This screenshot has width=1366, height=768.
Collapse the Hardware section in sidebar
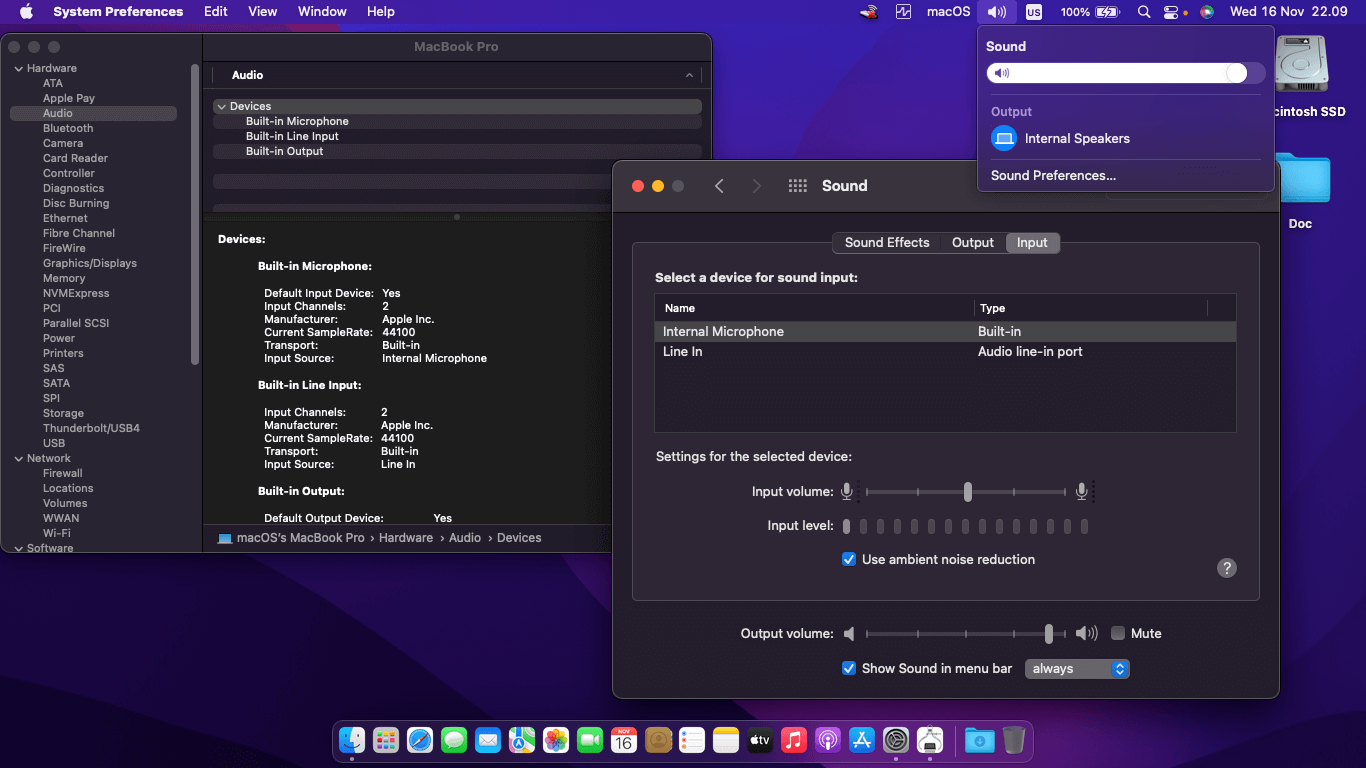[18, 69]
